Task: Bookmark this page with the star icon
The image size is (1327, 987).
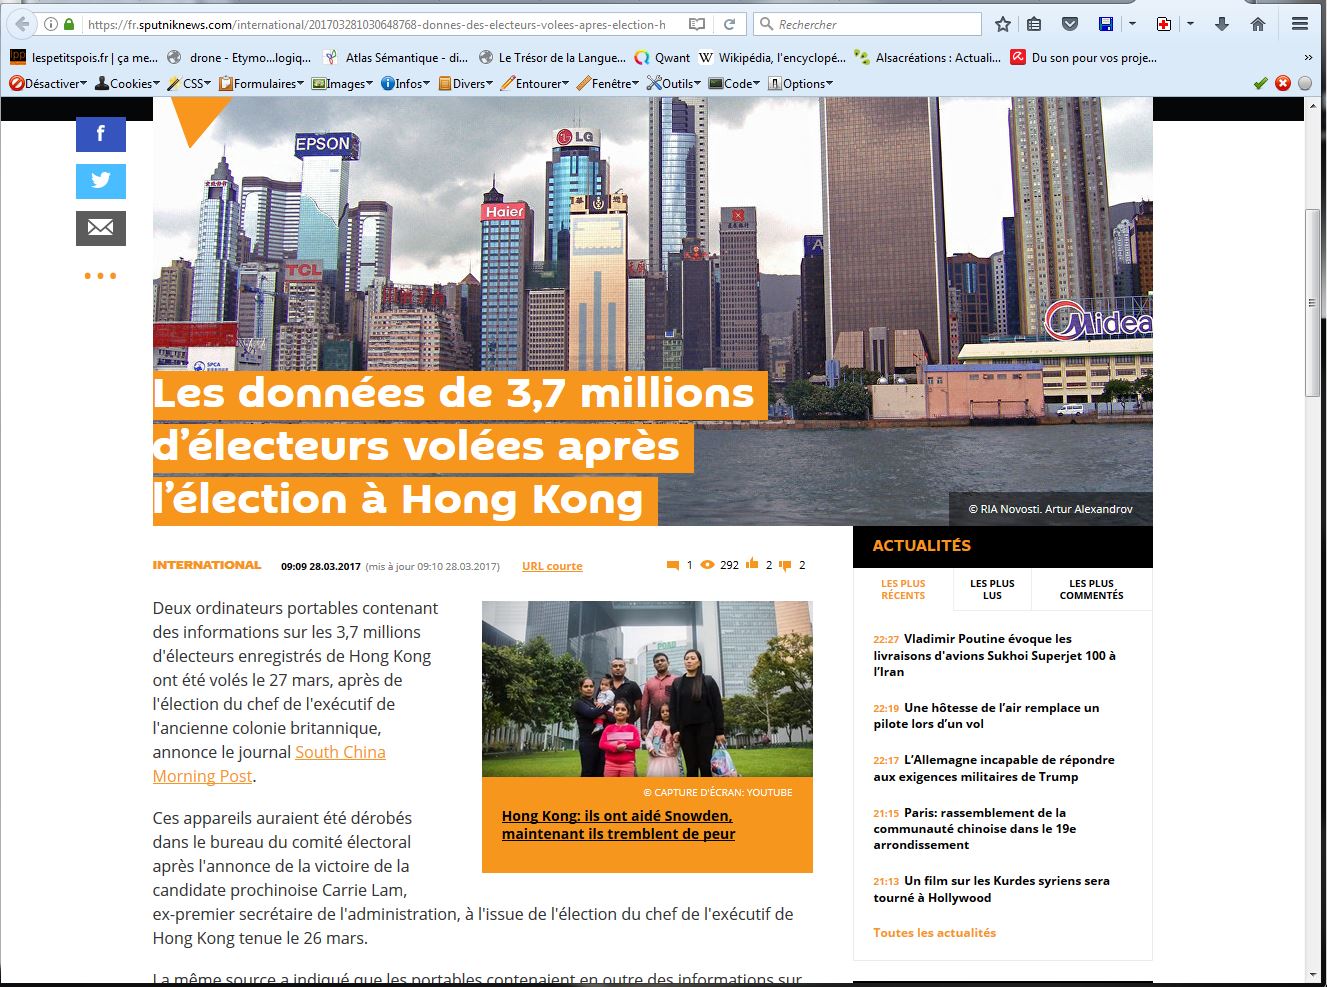Action: [x=1002, y=24]
